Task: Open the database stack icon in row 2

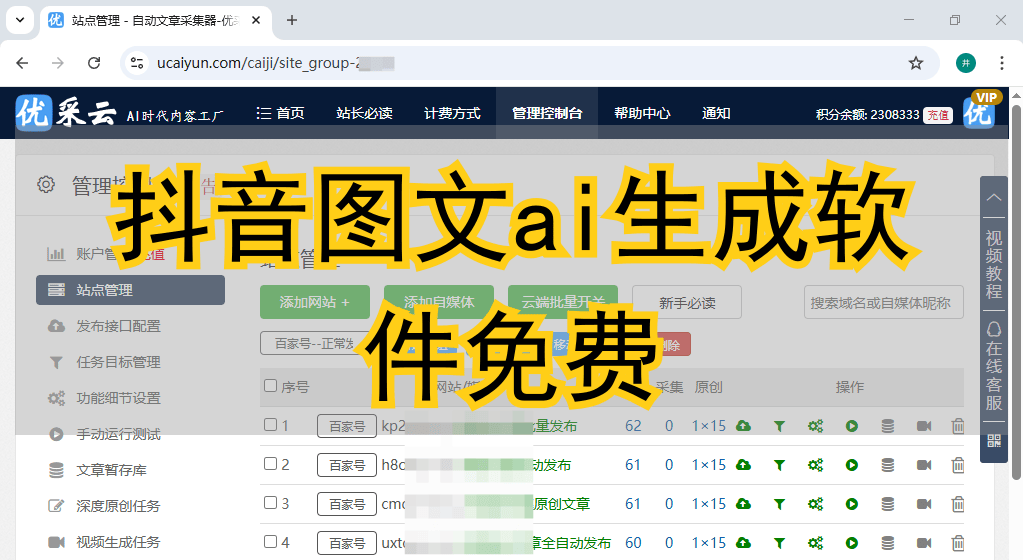Action: [887, 465]
